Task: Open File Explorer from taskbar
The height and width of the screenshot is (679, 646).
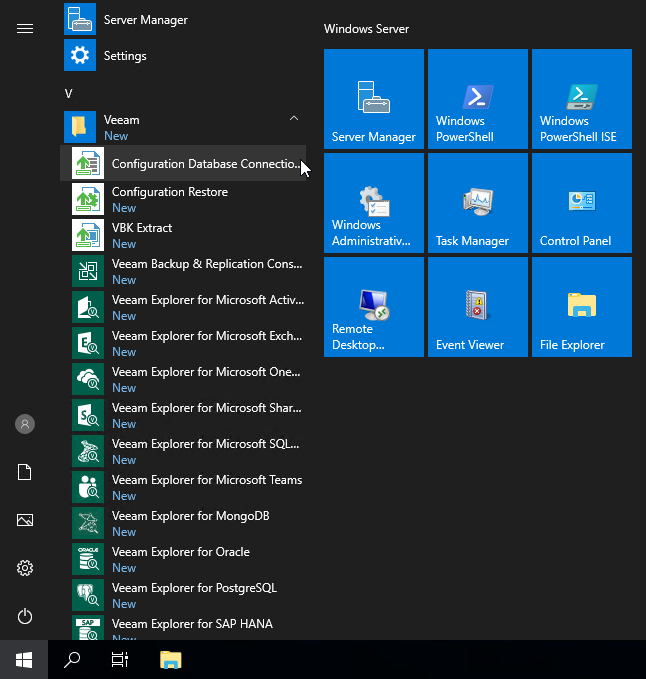Action: tap(171, 660)
